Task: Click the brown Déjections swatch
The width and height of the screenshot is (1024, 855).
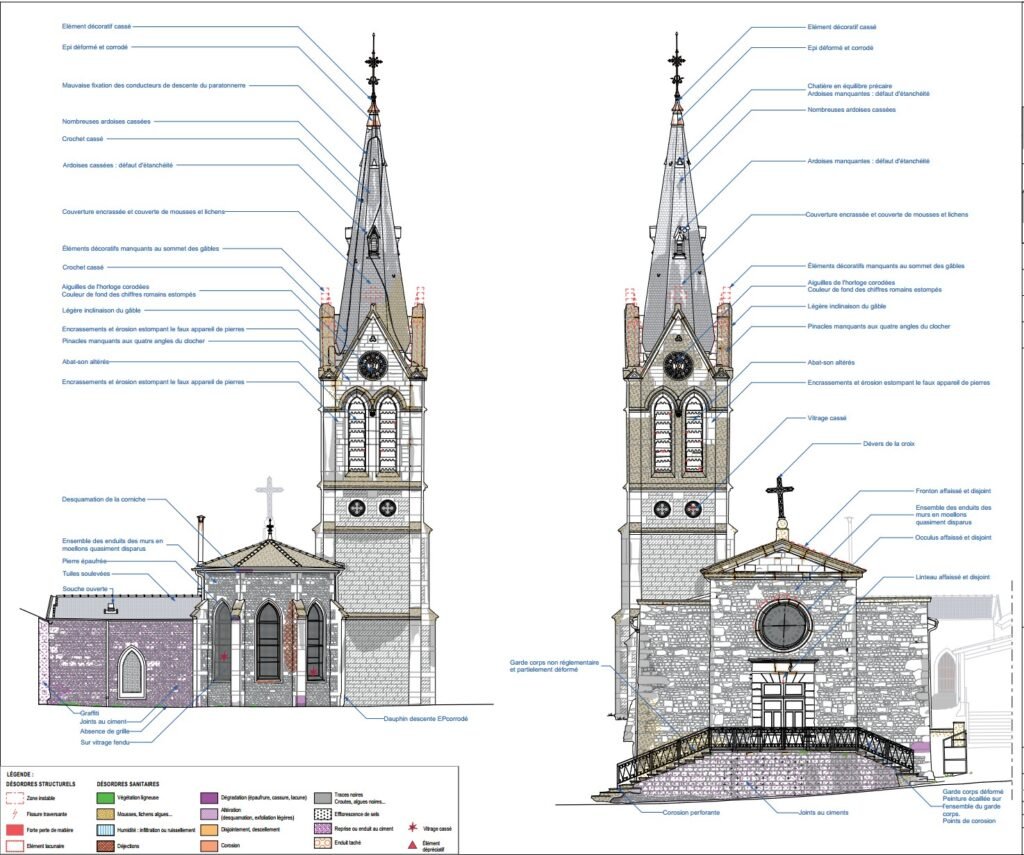Action: [x=104, y=846]
